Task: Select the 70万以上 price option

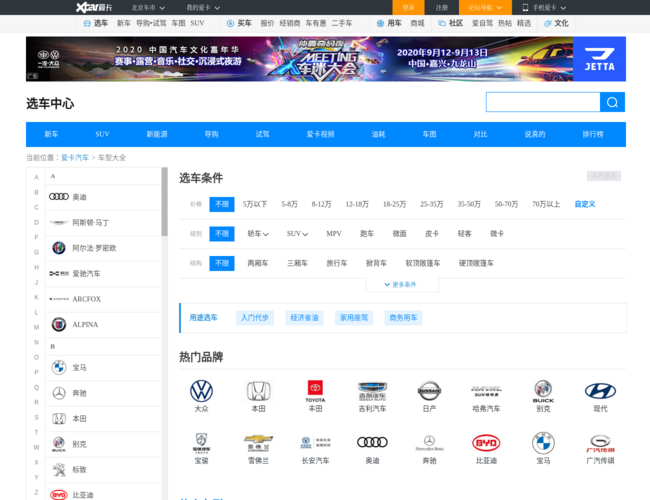Action: [x=546, y=204]
